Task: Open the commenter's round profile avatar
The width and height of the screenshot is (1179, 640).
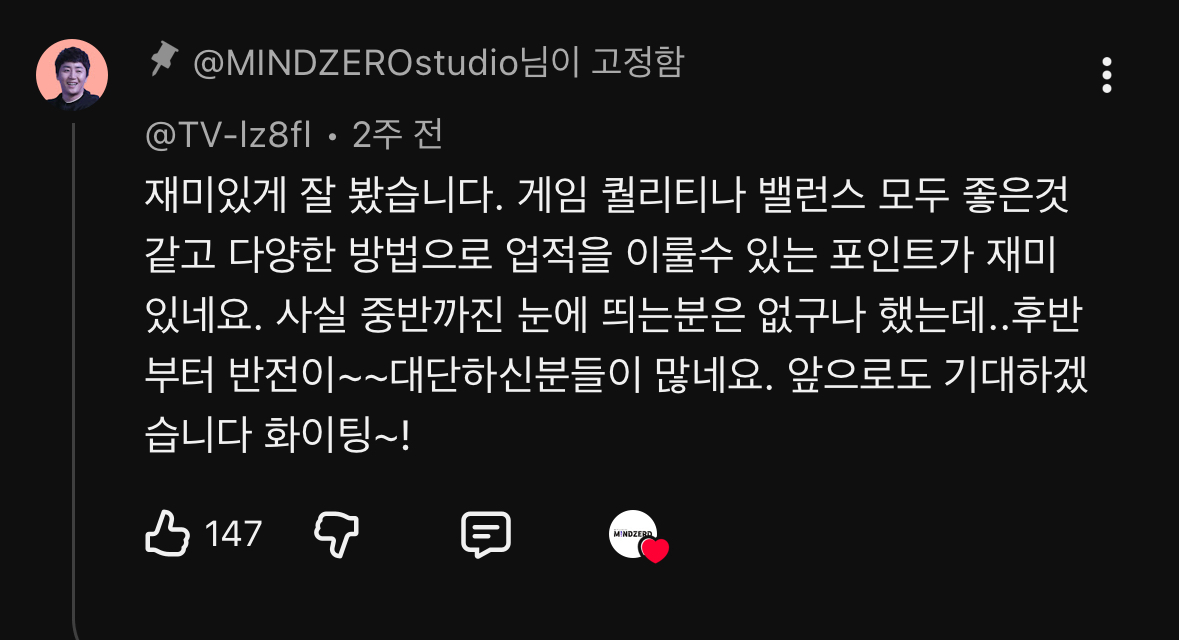Action: [72, 75]
